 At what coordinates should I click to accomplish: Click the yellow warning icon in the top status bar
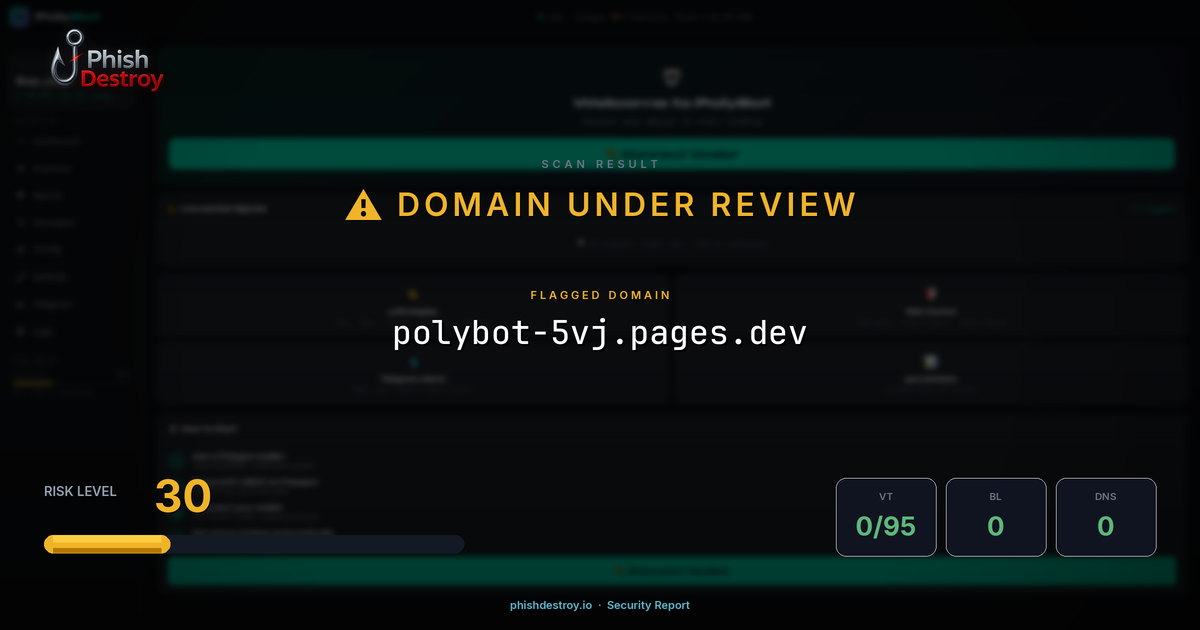[x=617, y=15]
